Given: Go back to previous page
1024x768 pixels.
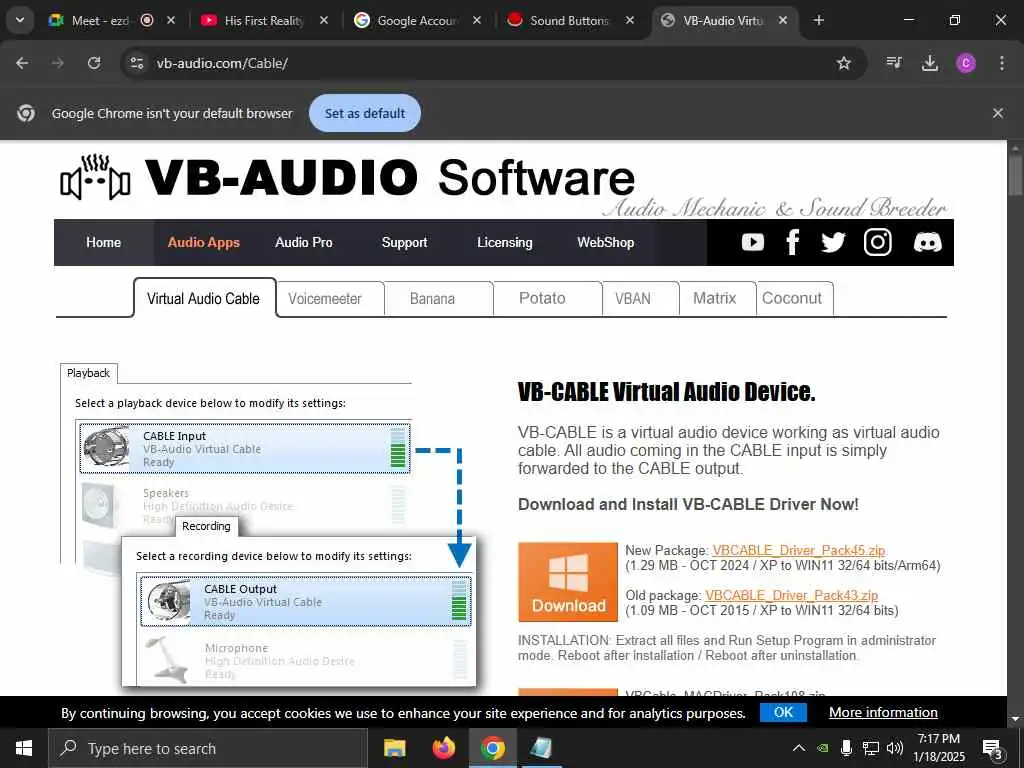Looking at the screenshot, I should pos(22,63).
